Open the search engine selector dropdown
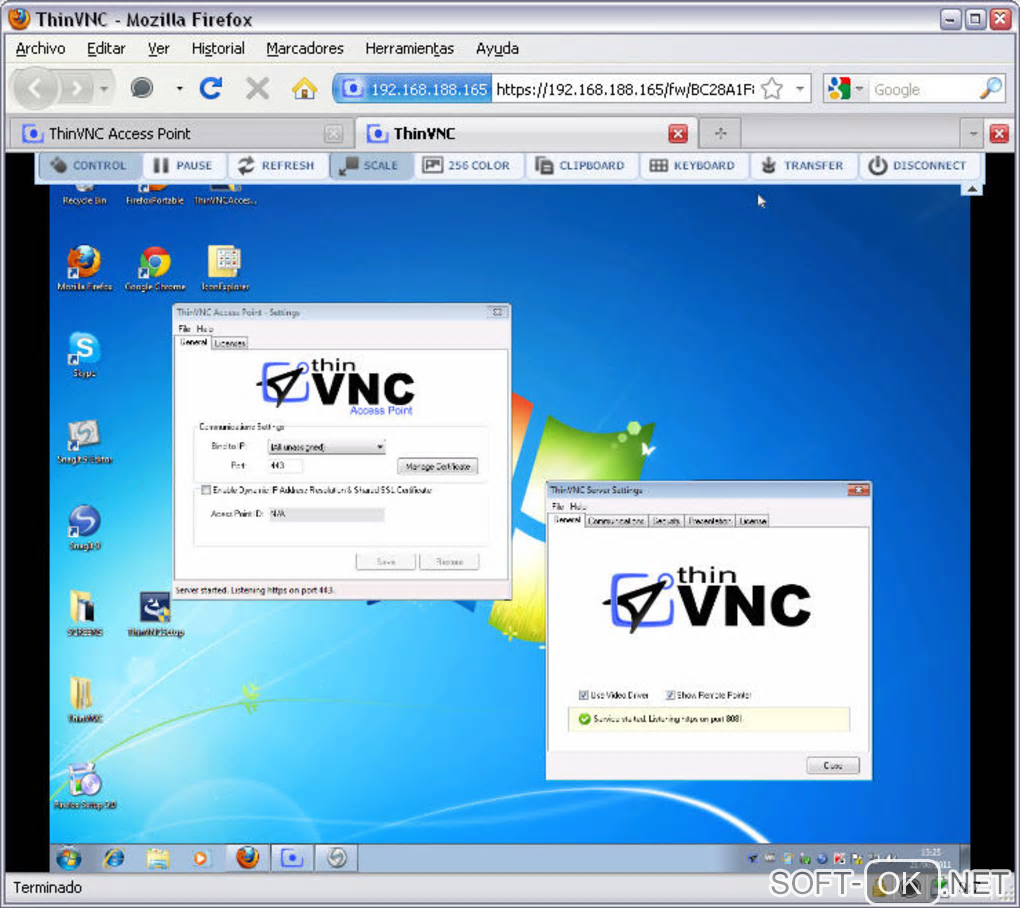 click(846, 88)
